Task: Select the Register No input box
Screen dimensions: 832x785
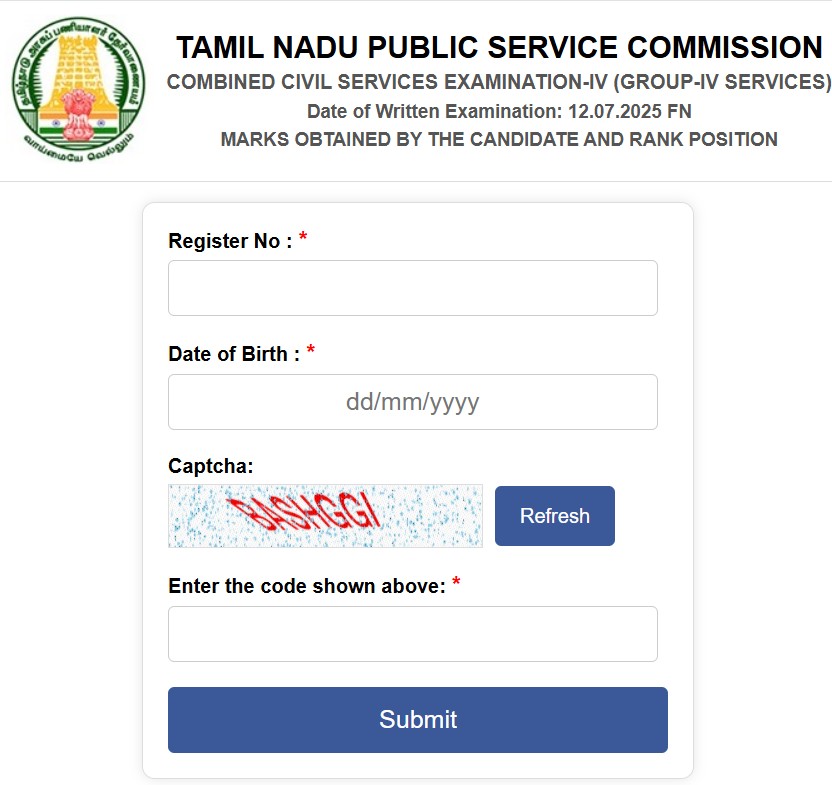Action: tap(412, 287)
